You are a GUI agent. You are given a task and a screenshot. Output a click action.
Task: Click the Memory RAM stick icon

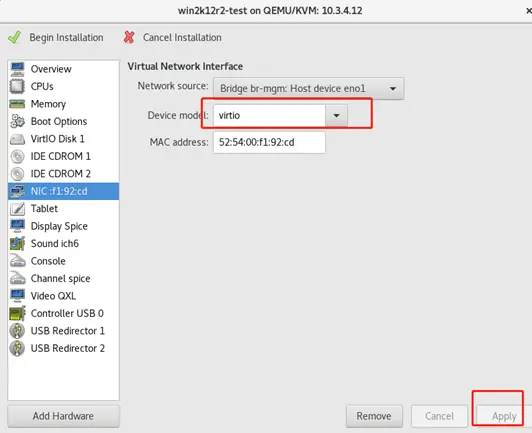(17, 104)
